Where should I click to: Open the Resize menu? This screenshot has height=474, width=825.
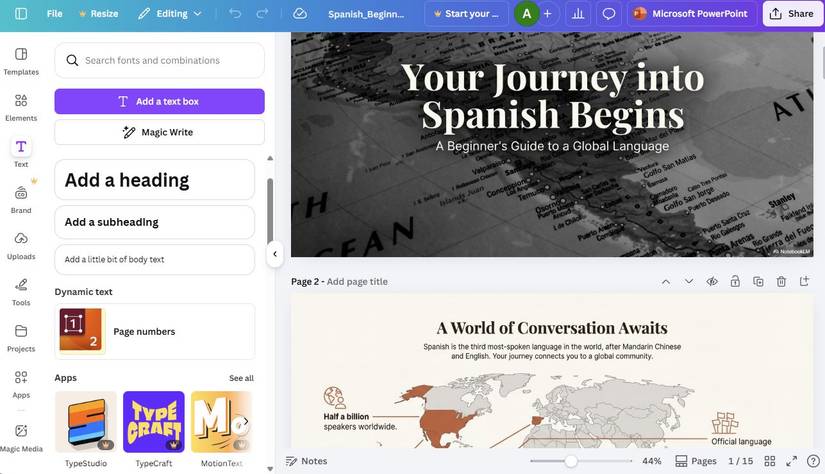[x=97, y=14]
